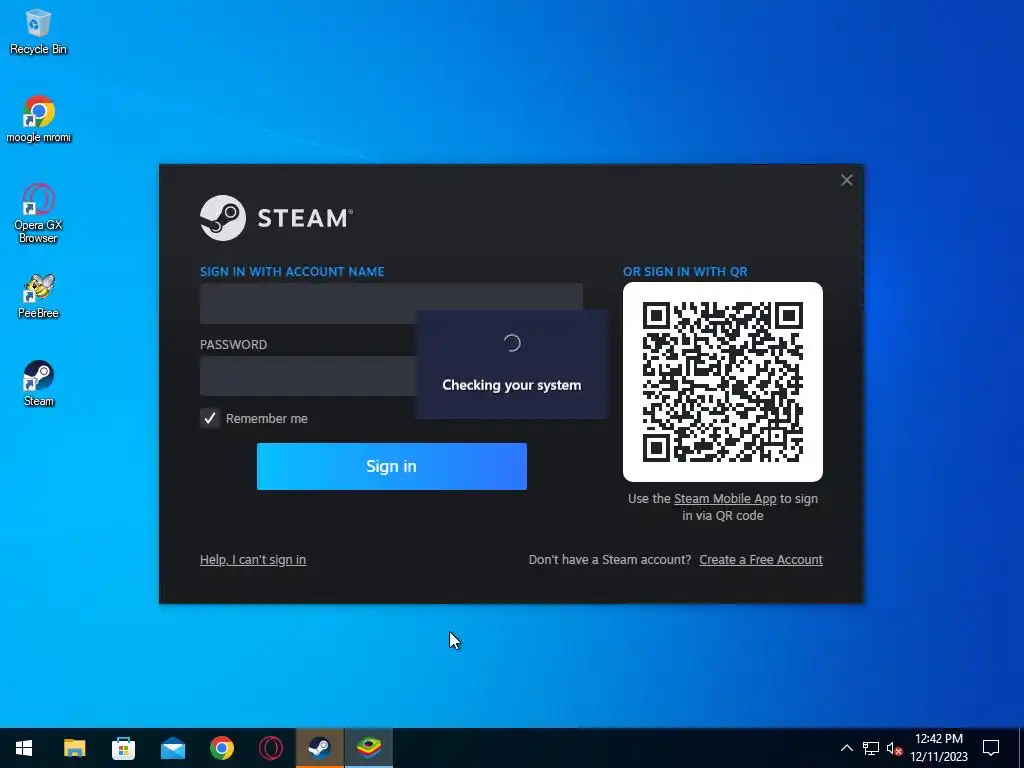
Task: Expand the hidden system tray icons
Action: coord(846,748)
